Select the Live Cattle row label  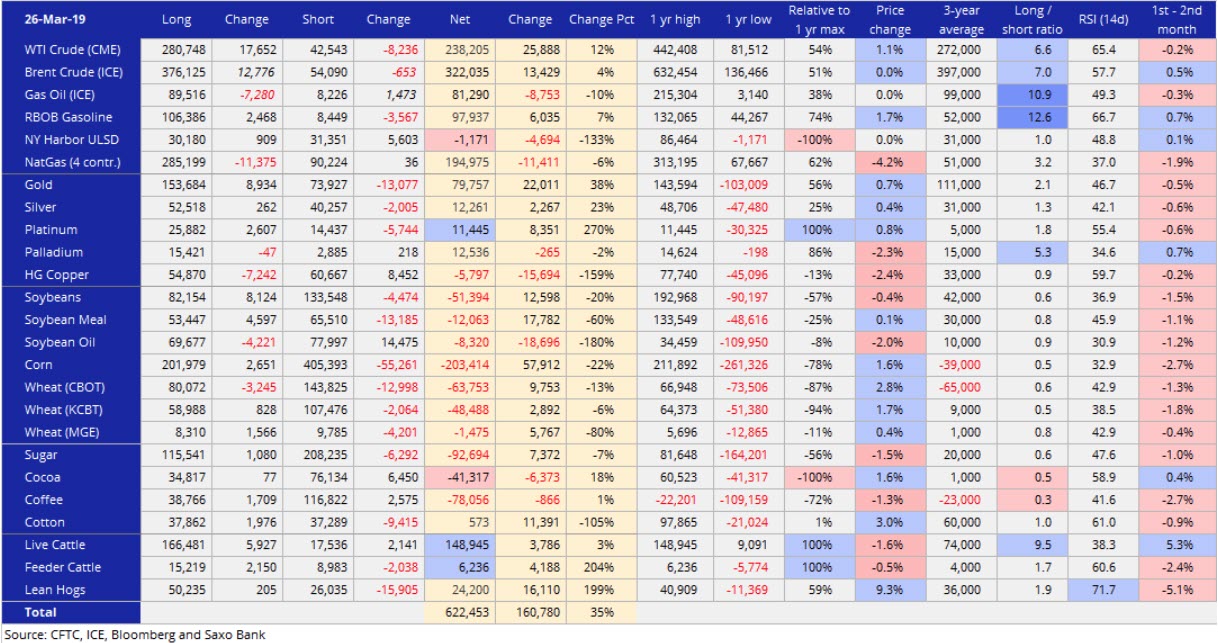pyautogui.click(x=55, y=544)
